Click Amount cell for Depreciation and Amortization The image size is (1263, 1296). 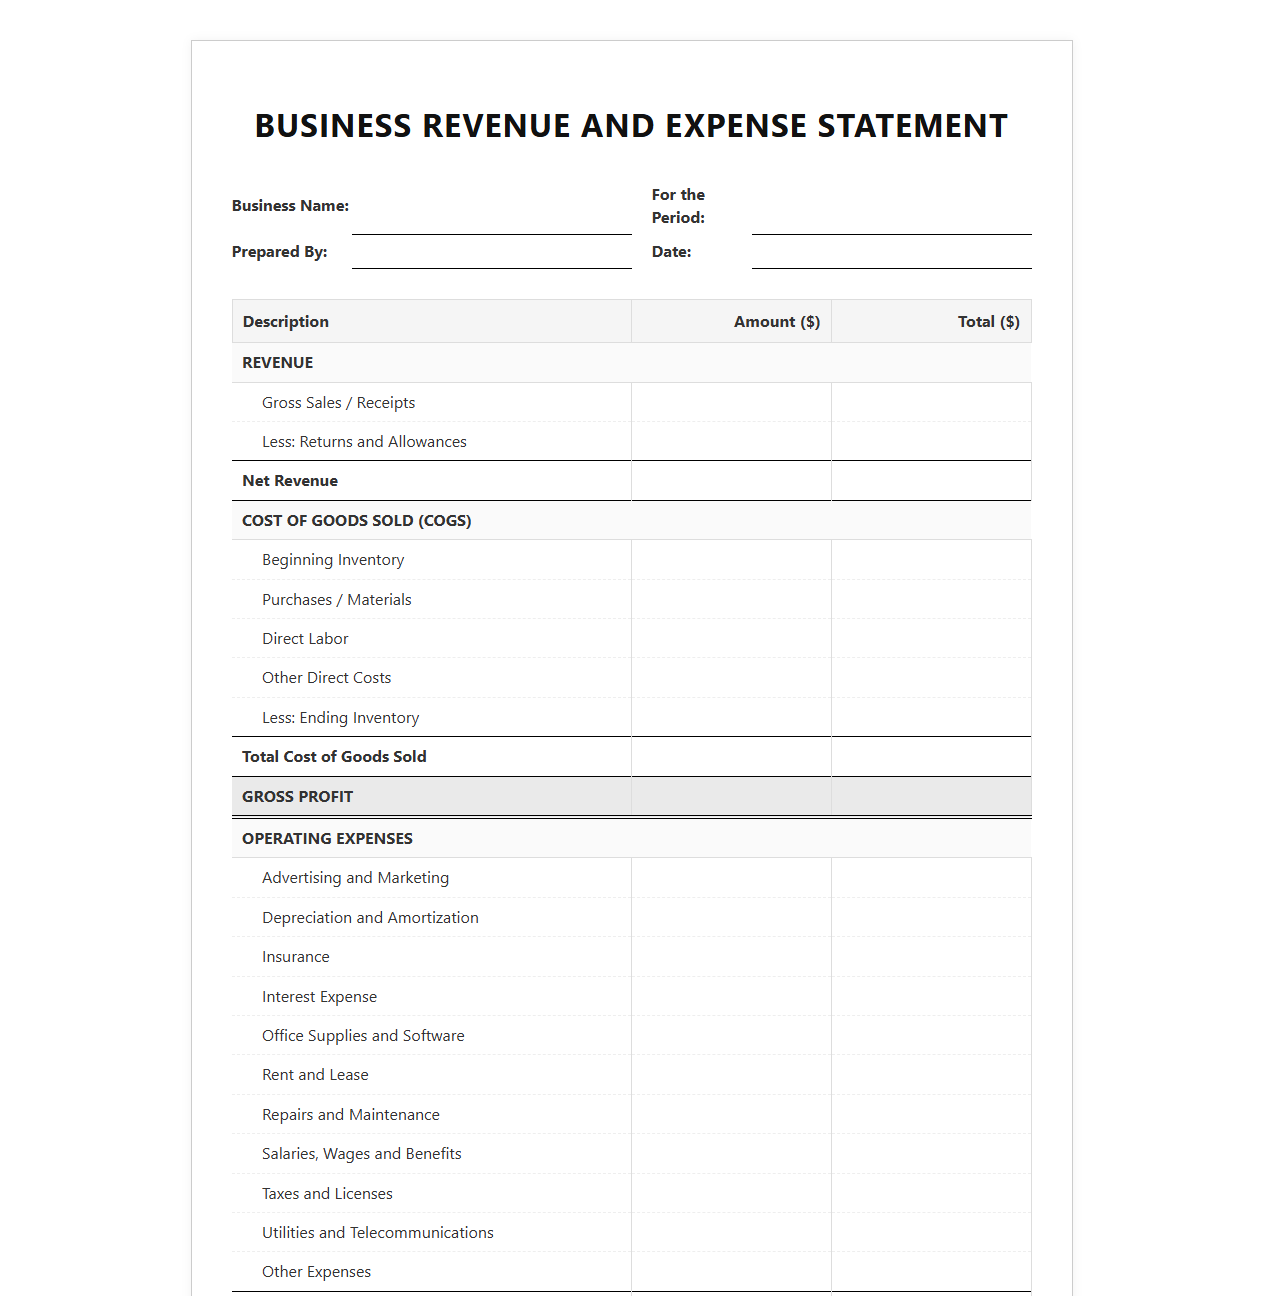pyautogui.click(x=731, y=918)
